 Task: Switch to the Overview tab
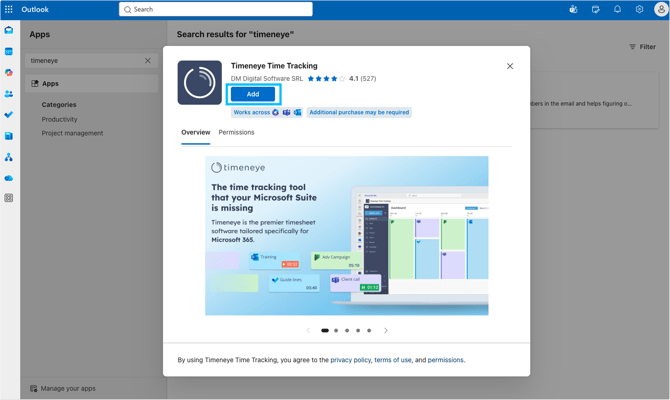coord(196,132)
